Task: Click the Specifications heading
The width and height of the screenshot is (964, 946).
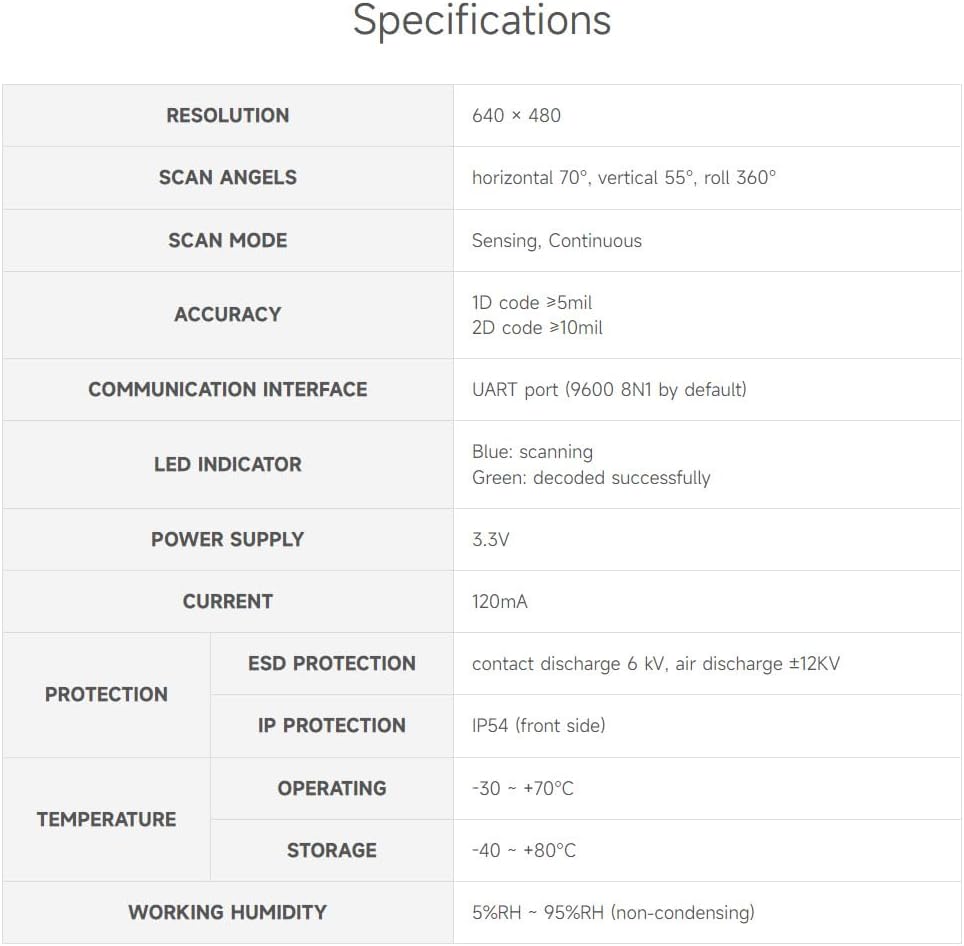Action: tap(482, 21)
